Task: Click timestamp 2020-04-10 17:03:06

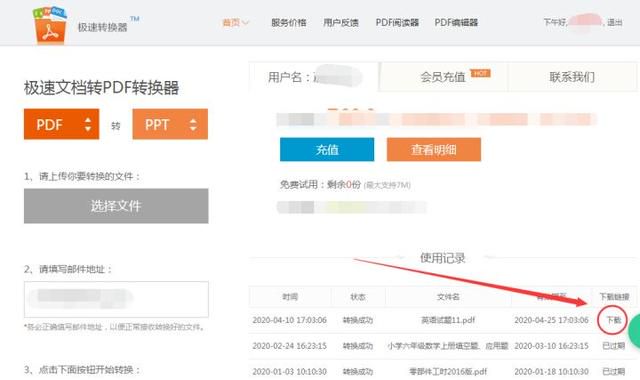Action: point(289,320)
